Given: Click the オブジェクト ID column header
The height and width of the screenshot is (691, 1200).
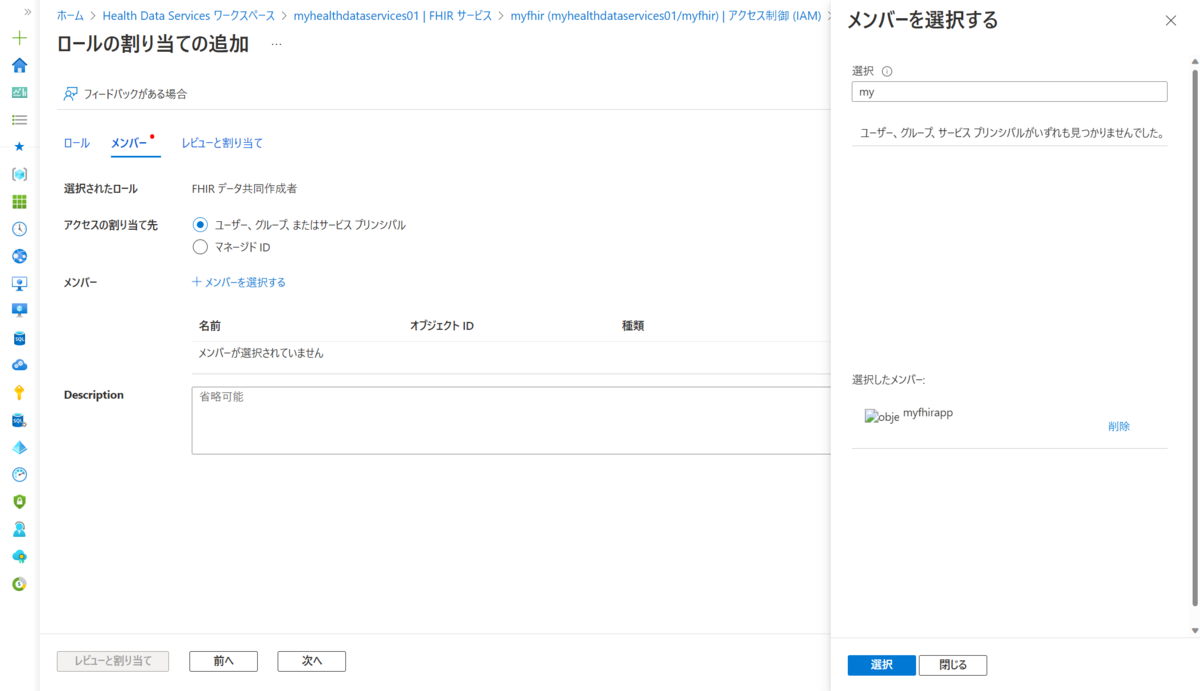Looking at the screenshot, I should pos(441,326).
